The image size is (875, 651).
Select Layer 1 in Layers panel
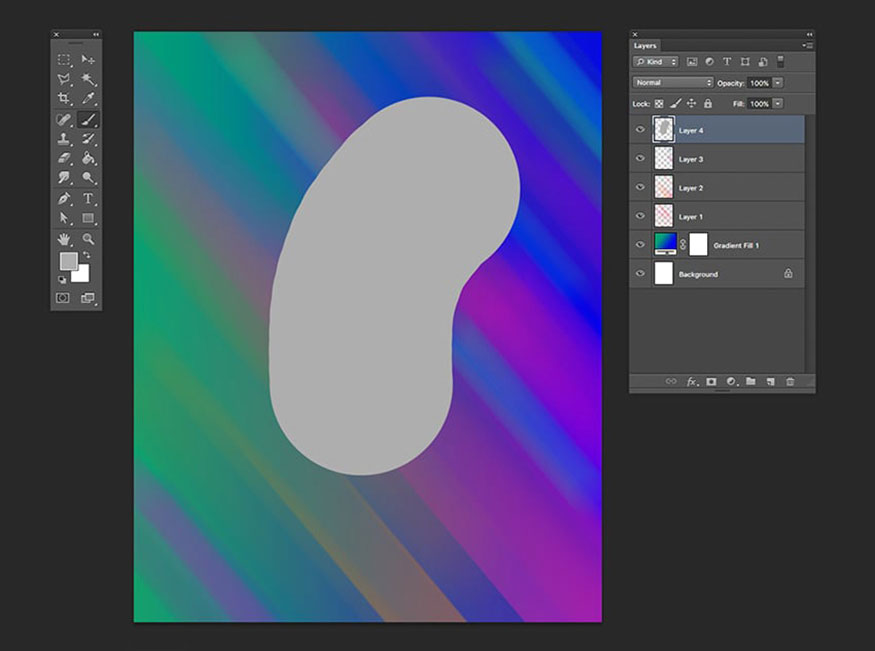[717, 216]
